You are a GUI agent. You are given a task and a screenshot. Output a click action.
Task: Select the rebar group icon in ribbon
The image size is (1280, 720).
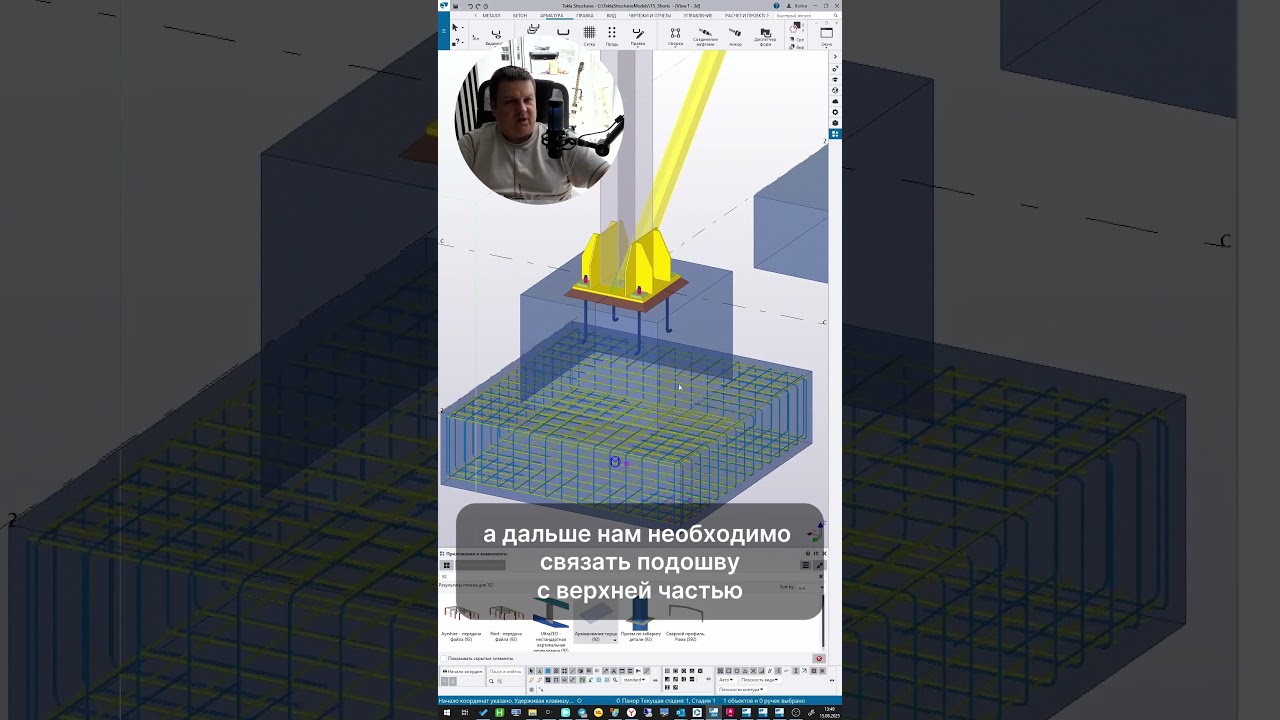tap(532, 29)
